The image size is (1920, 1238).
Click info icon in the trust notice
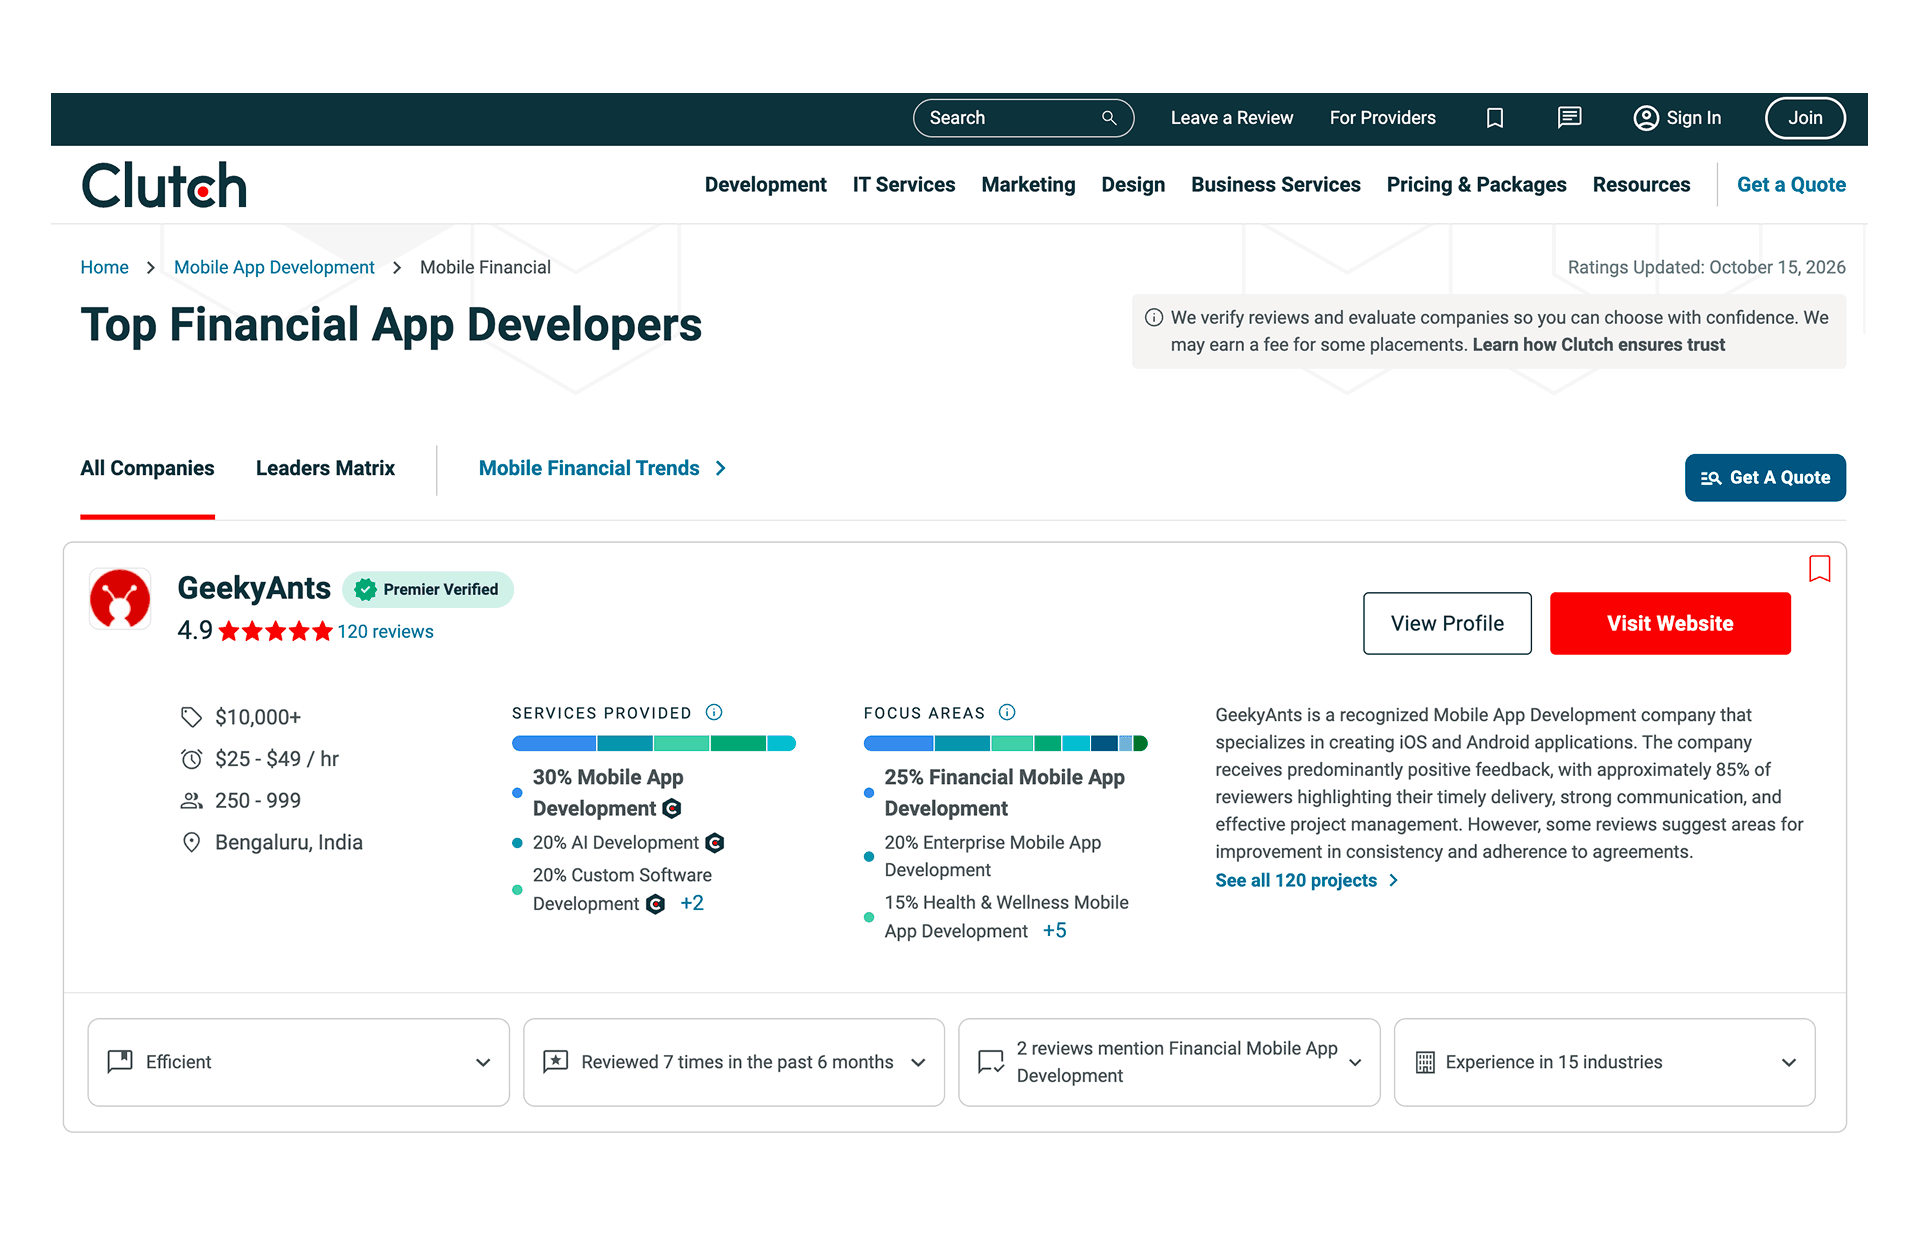click(x=1154, y=317)
